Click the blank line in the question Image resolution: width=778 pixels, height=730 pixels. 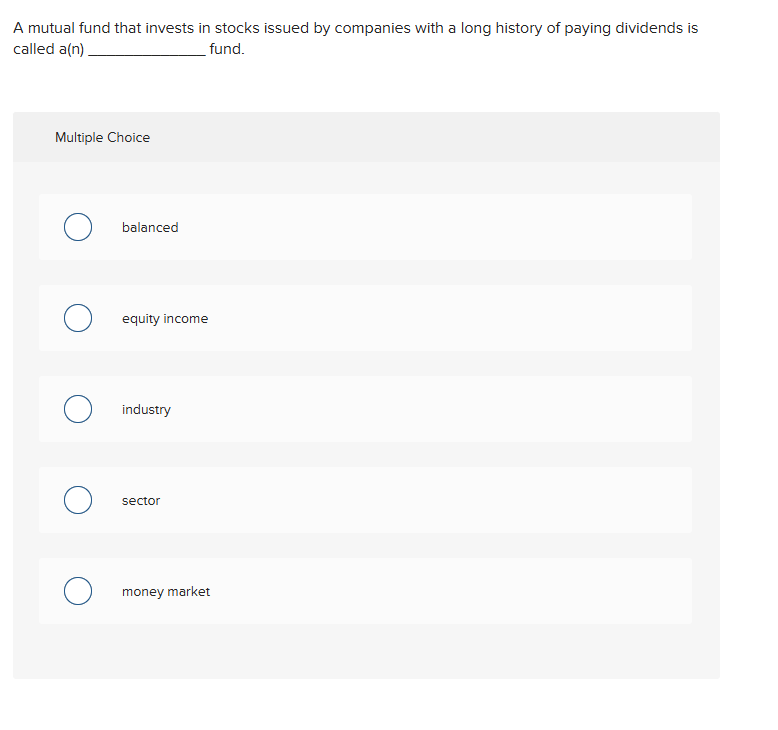(147, 50)
